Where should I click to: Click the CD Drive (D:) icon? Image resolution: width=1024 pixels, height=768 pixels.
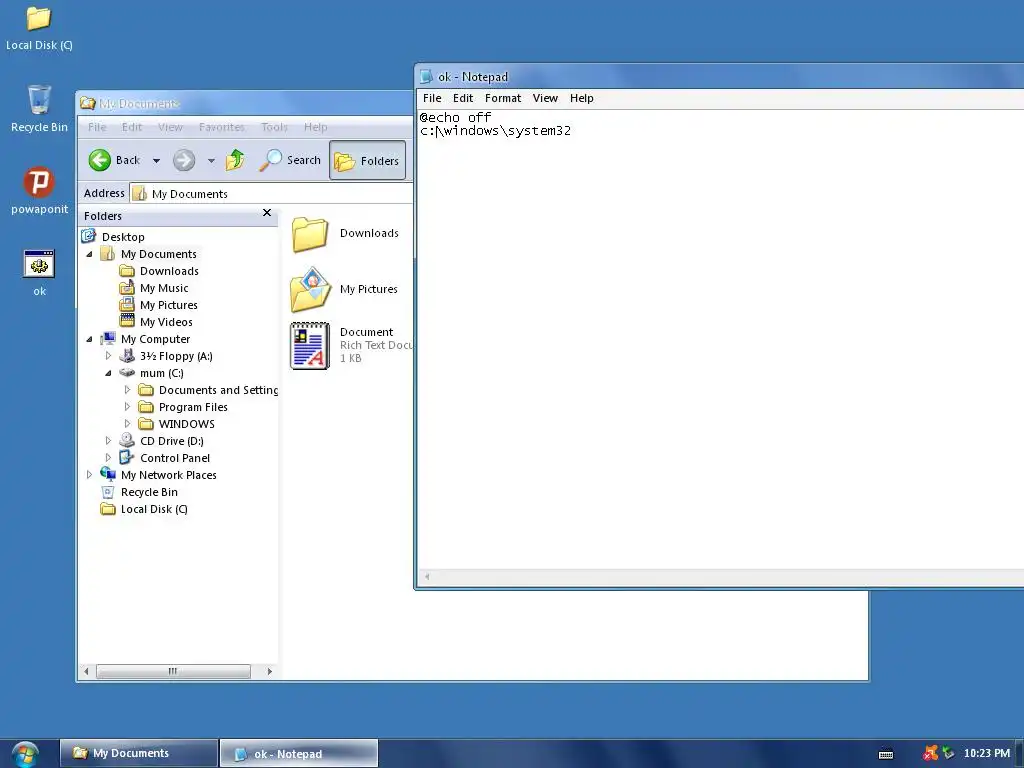tap(127, 441)
